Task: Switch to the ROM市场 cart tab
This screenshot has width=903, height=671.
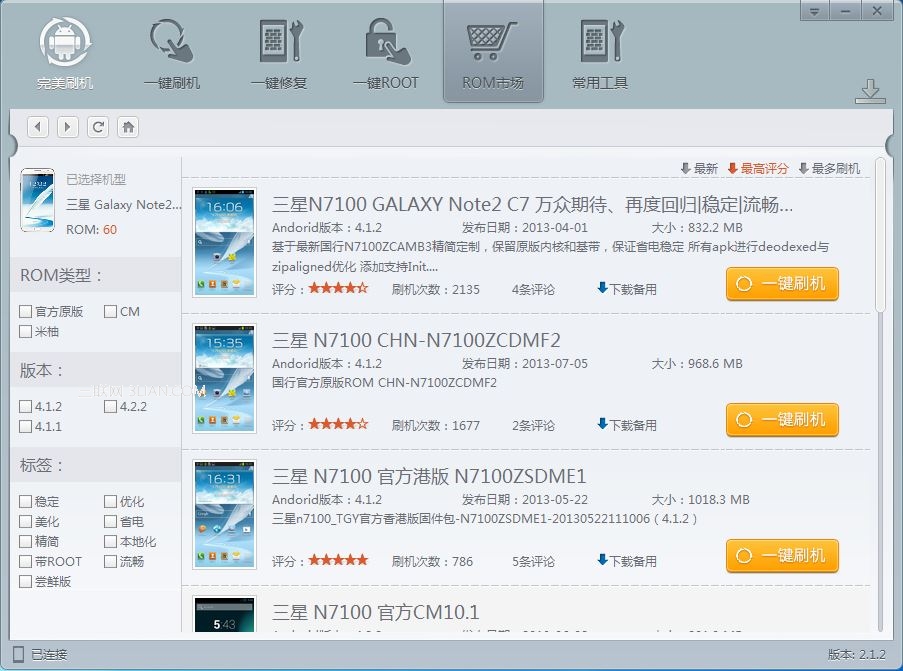Action: click(493, 53)
